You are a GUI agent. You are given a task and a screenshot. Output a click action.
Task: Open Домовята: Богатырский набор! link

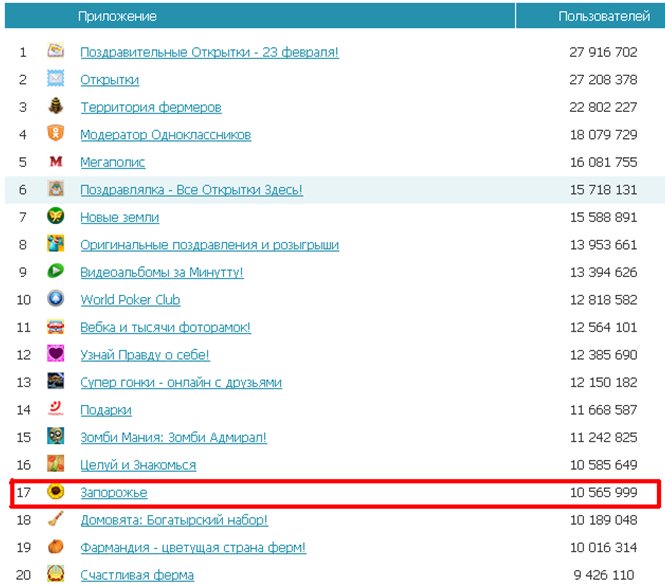click(174, 520)
